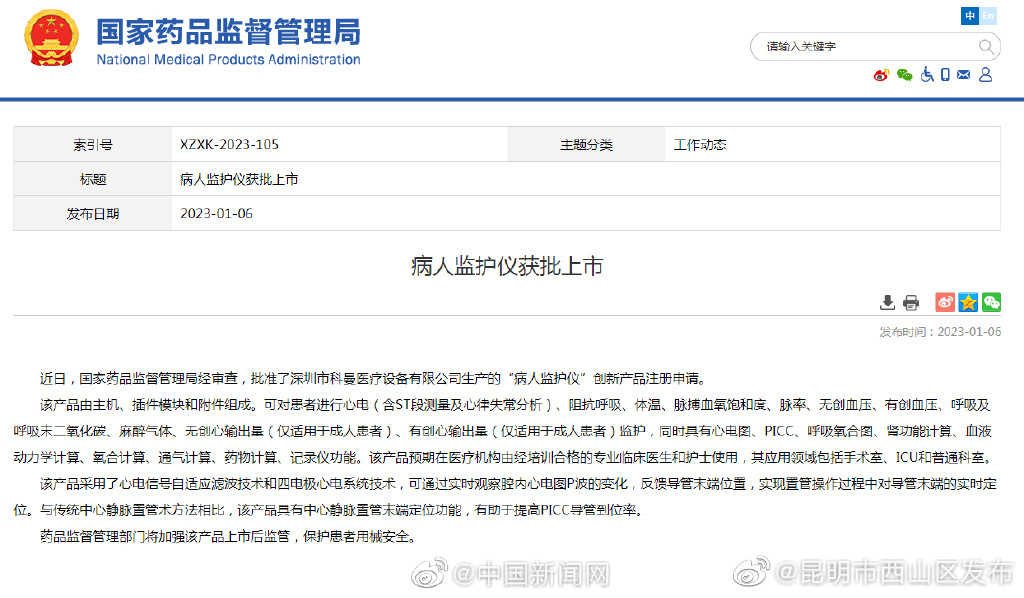Print the article with the printer icon
Viewport: 1024px width, 598px height.
point(911,301)
